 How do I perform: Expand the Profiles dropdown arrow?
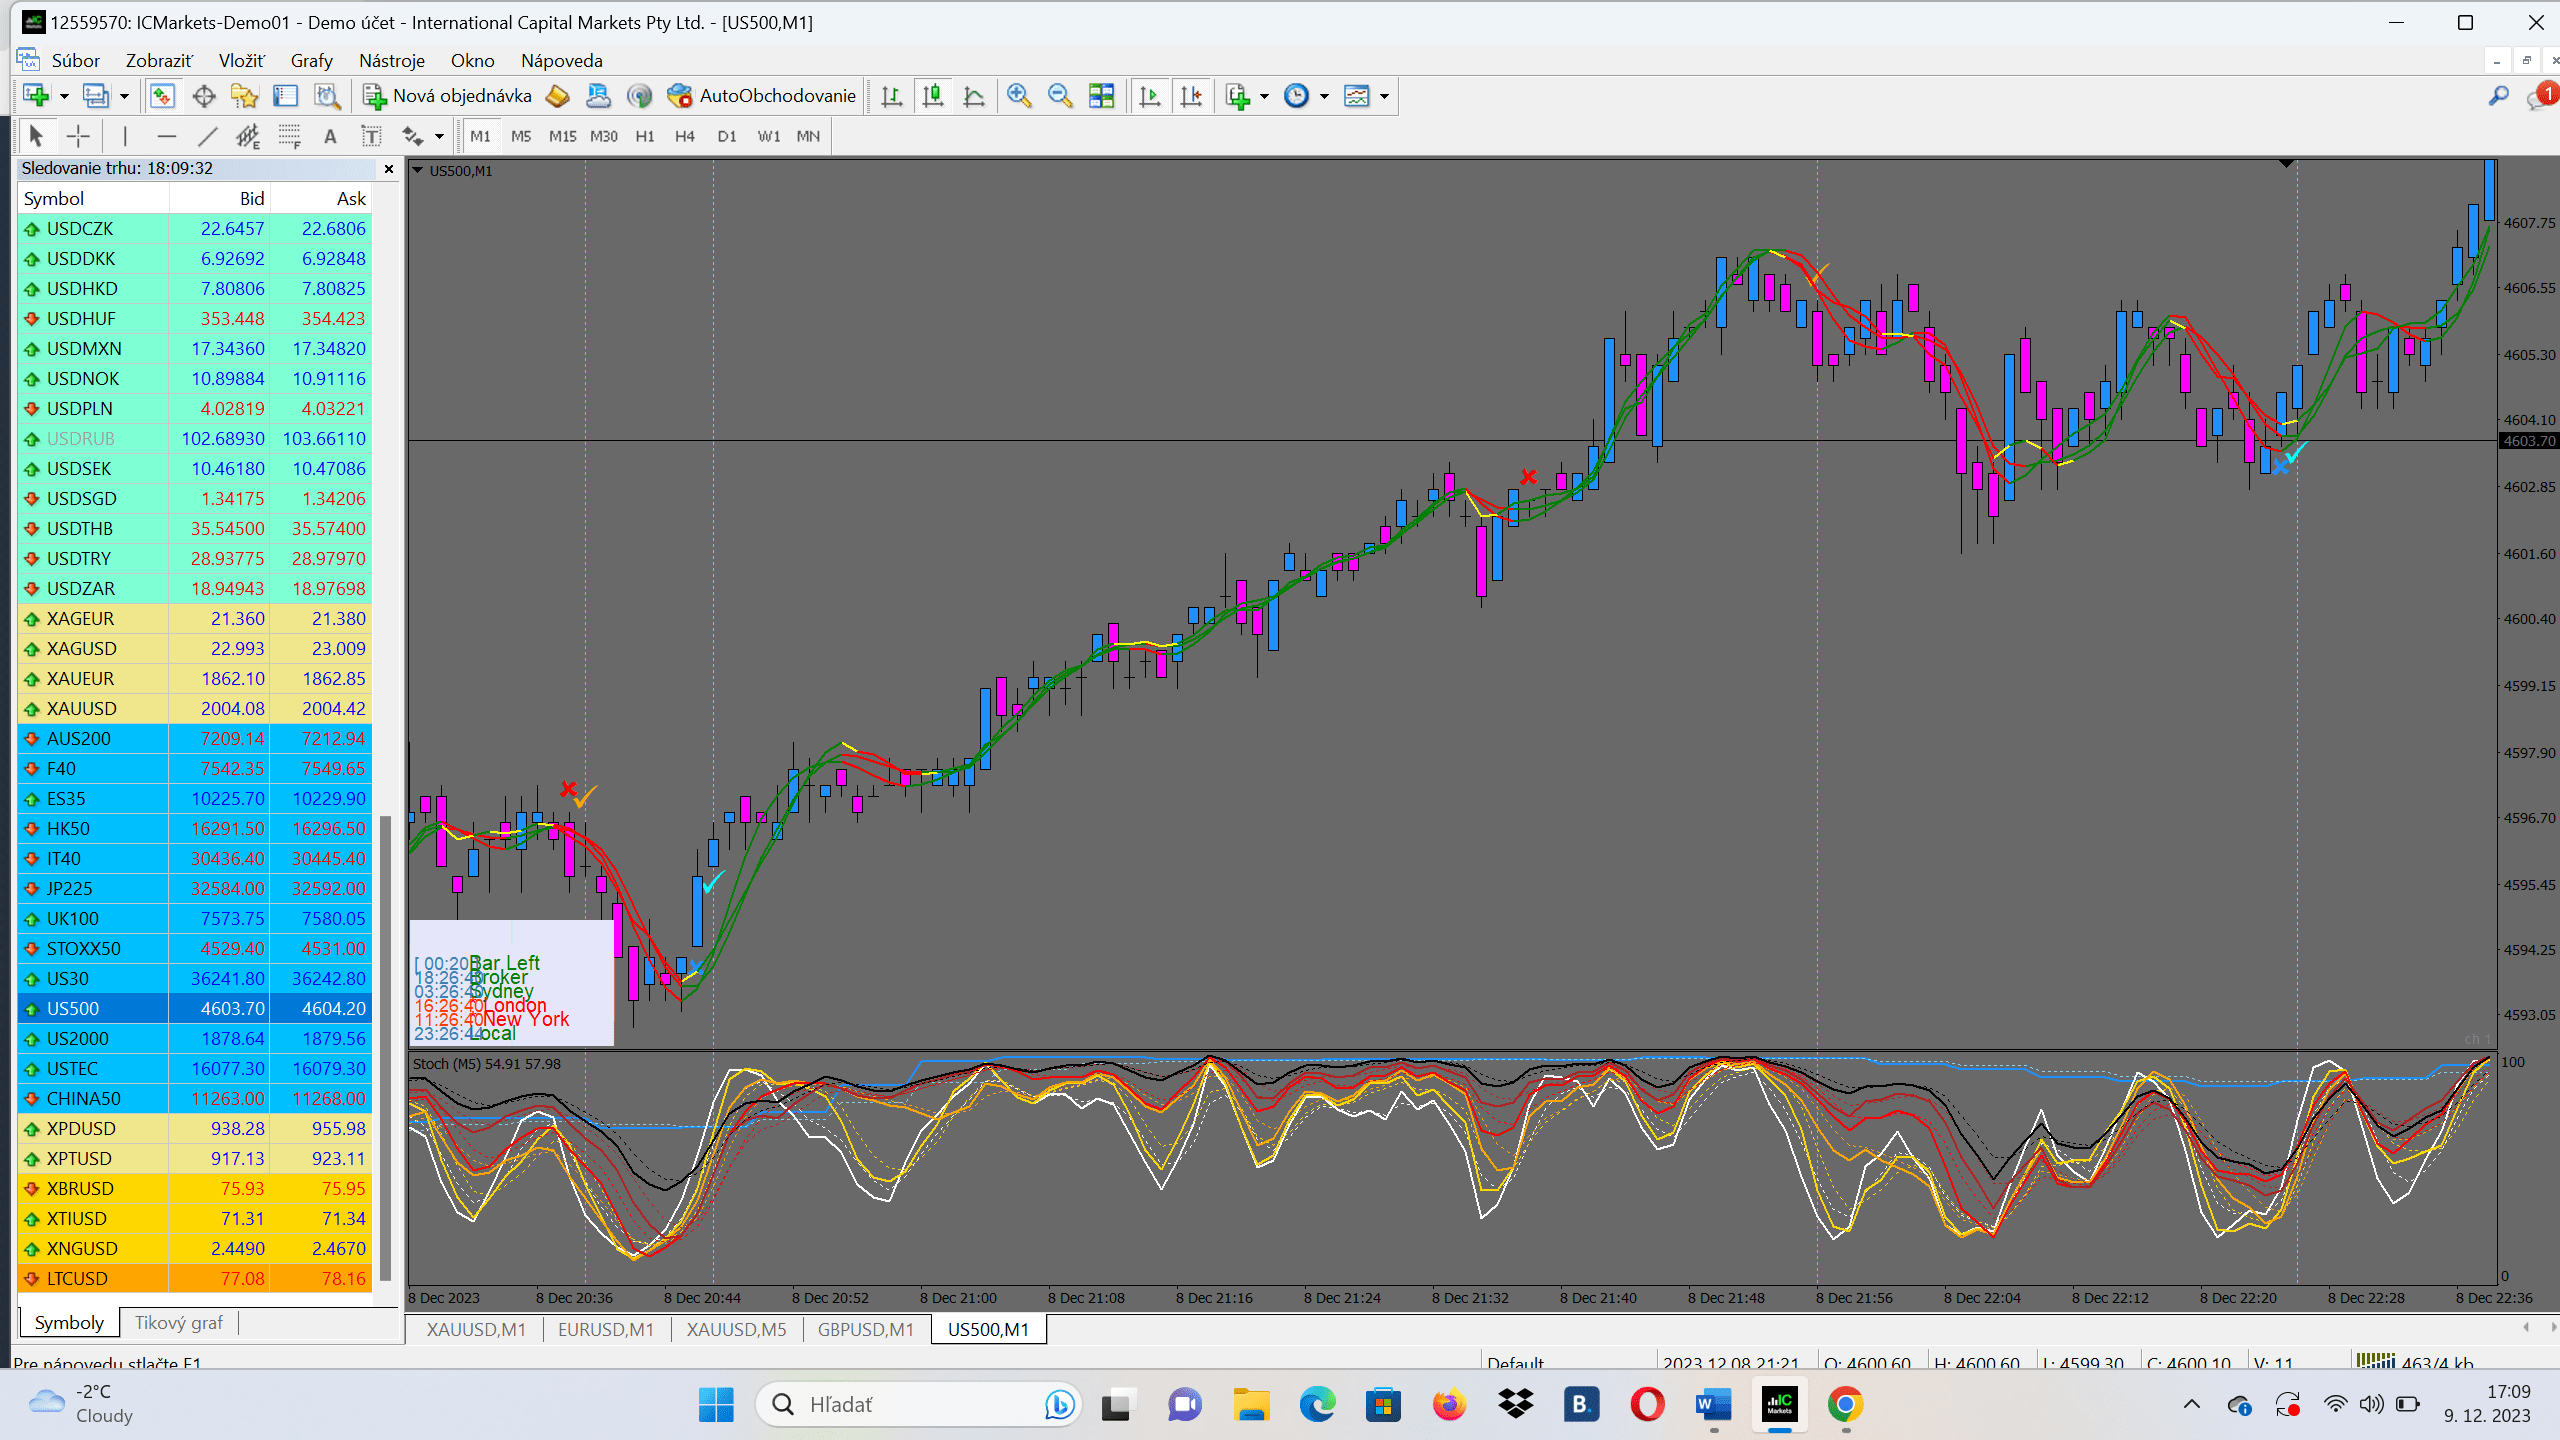coord(124,97)
